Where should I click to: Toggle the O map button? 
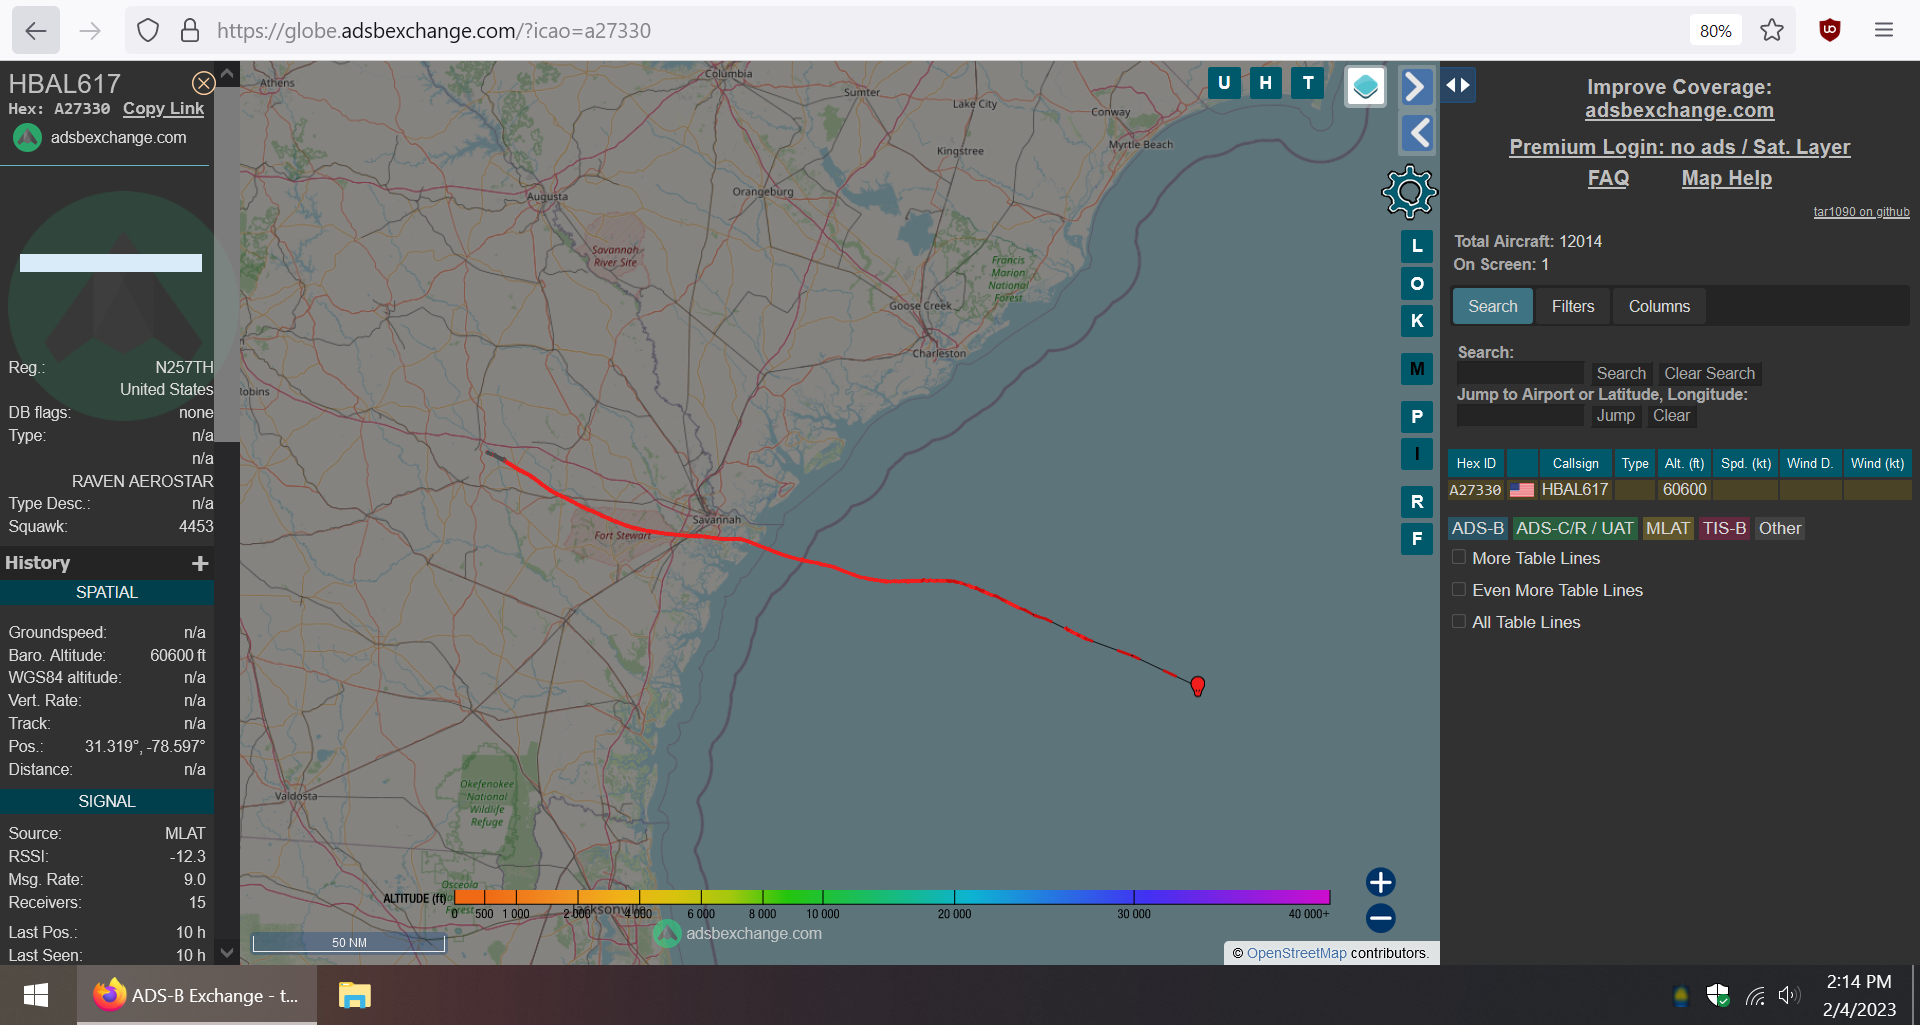[x=1417, y=284]
